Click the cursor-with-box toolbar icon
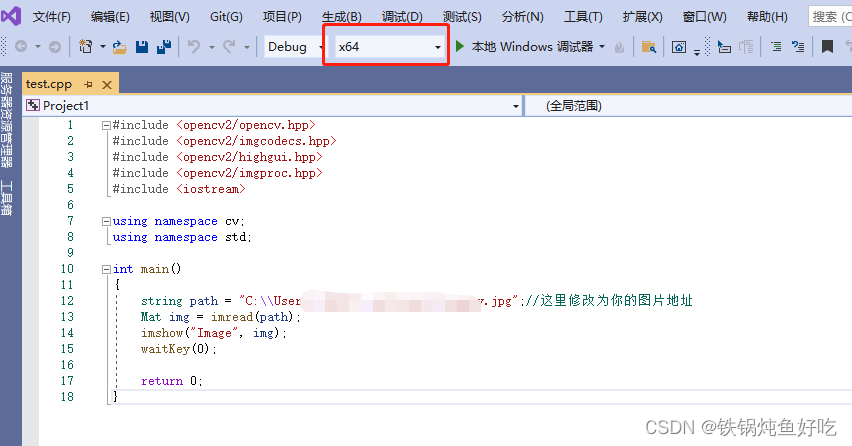Viewport: 852px width, 446px height. (x=724, y=47)
